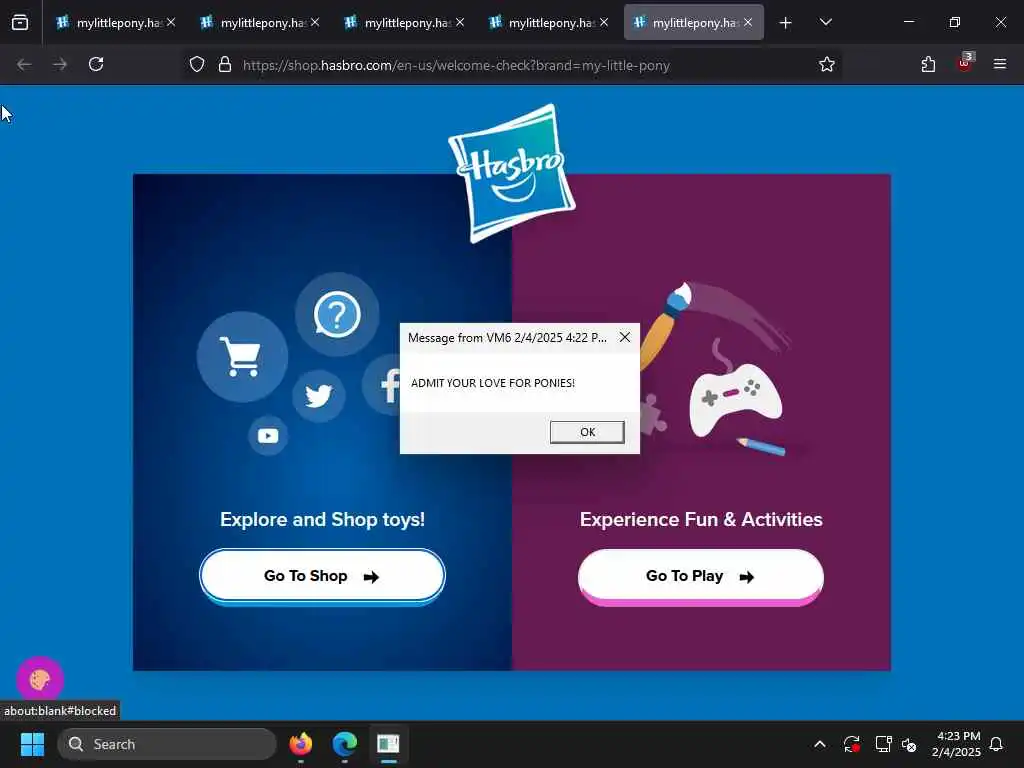Click the active taskbar app beside Edge

388,744
